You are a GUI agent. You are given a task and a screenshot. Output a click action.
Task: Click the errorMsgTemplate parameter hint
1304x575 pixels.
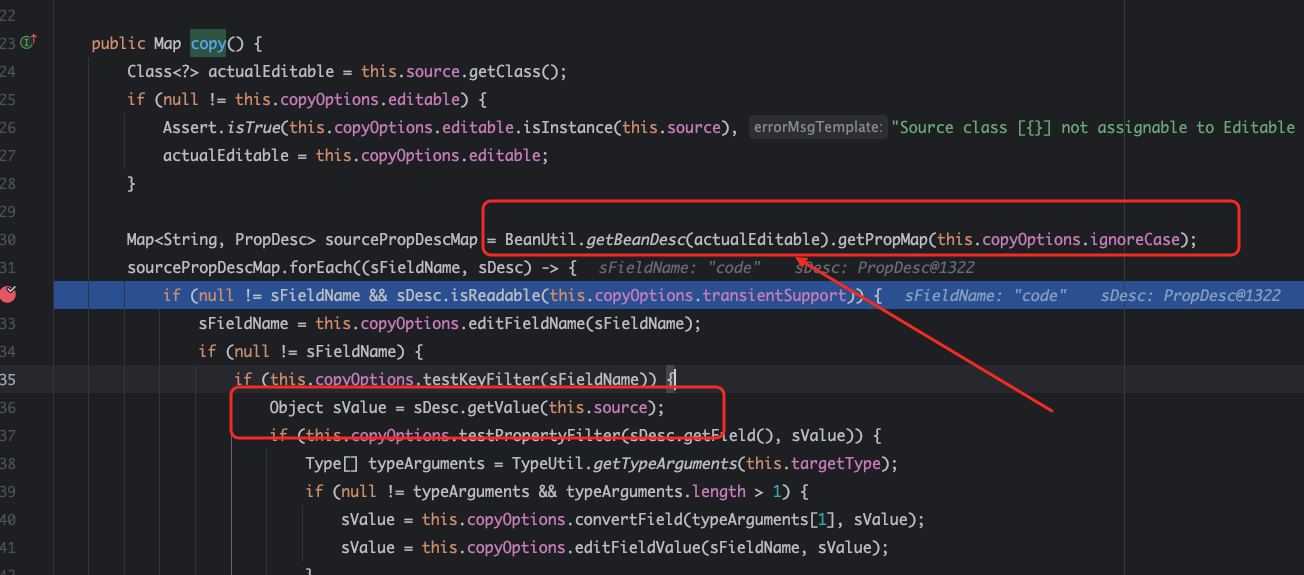(x=818, y=127)
